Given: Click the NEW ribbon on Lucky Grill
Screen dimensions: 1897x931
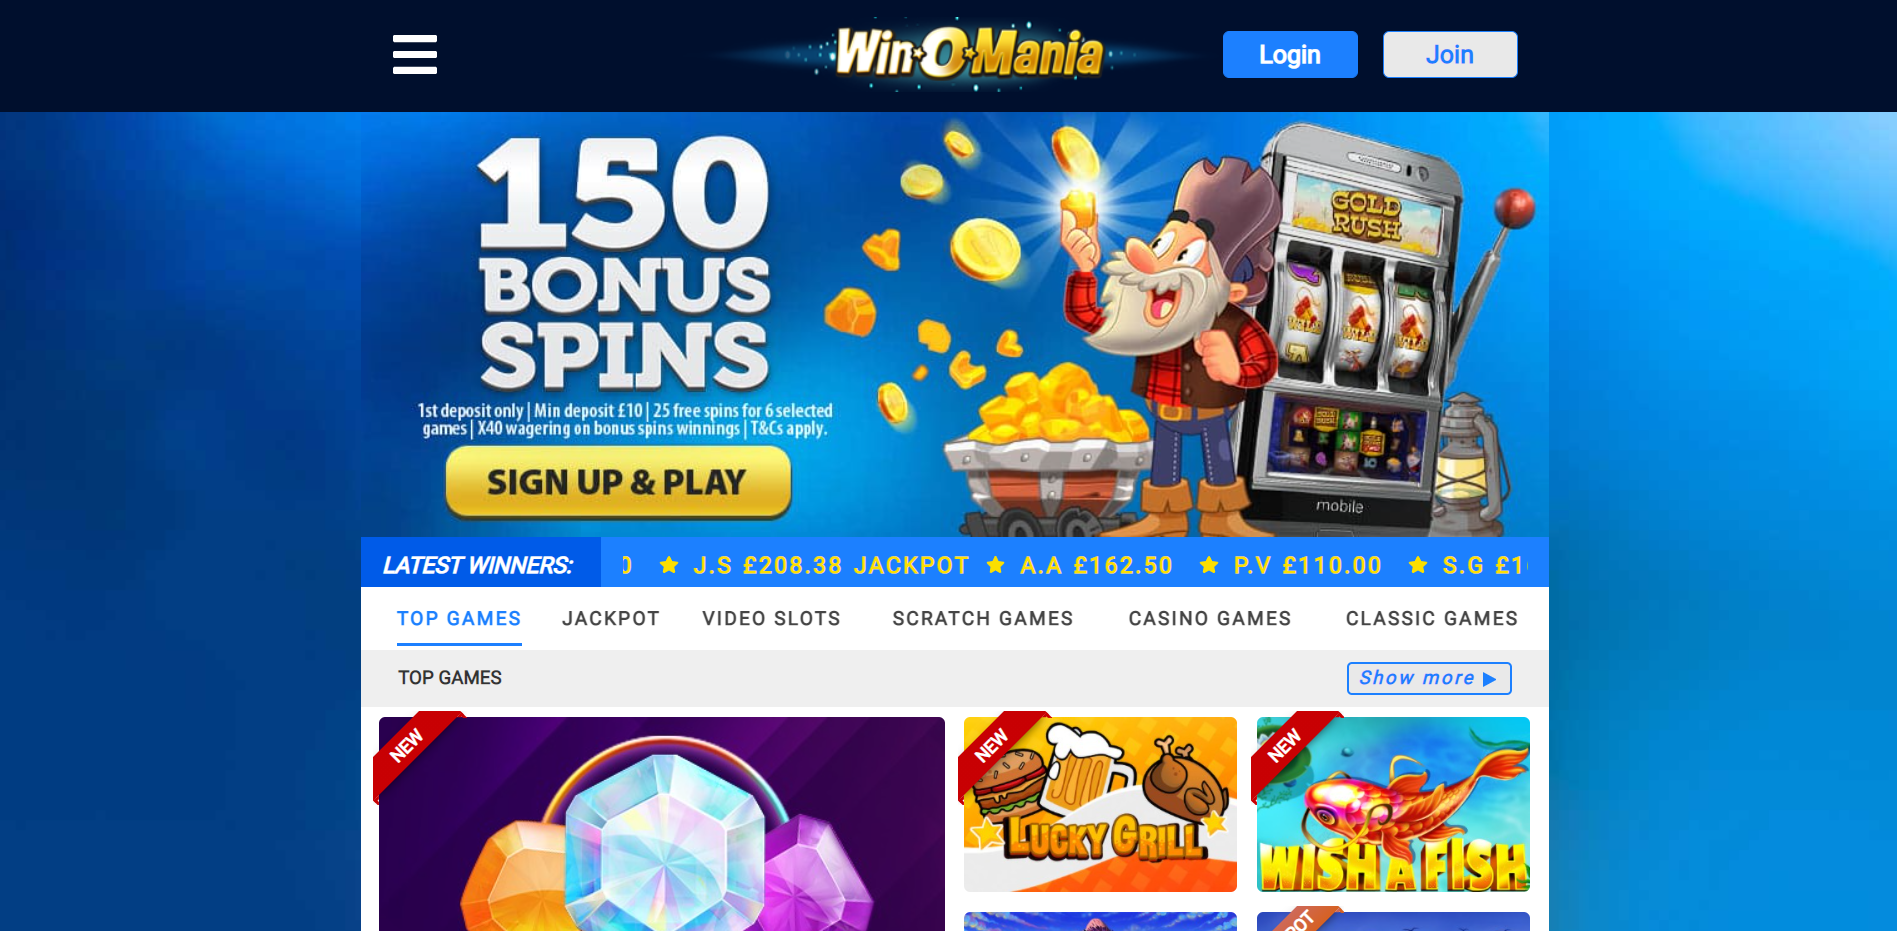Looking at the screenshot, I should point(999,752).
